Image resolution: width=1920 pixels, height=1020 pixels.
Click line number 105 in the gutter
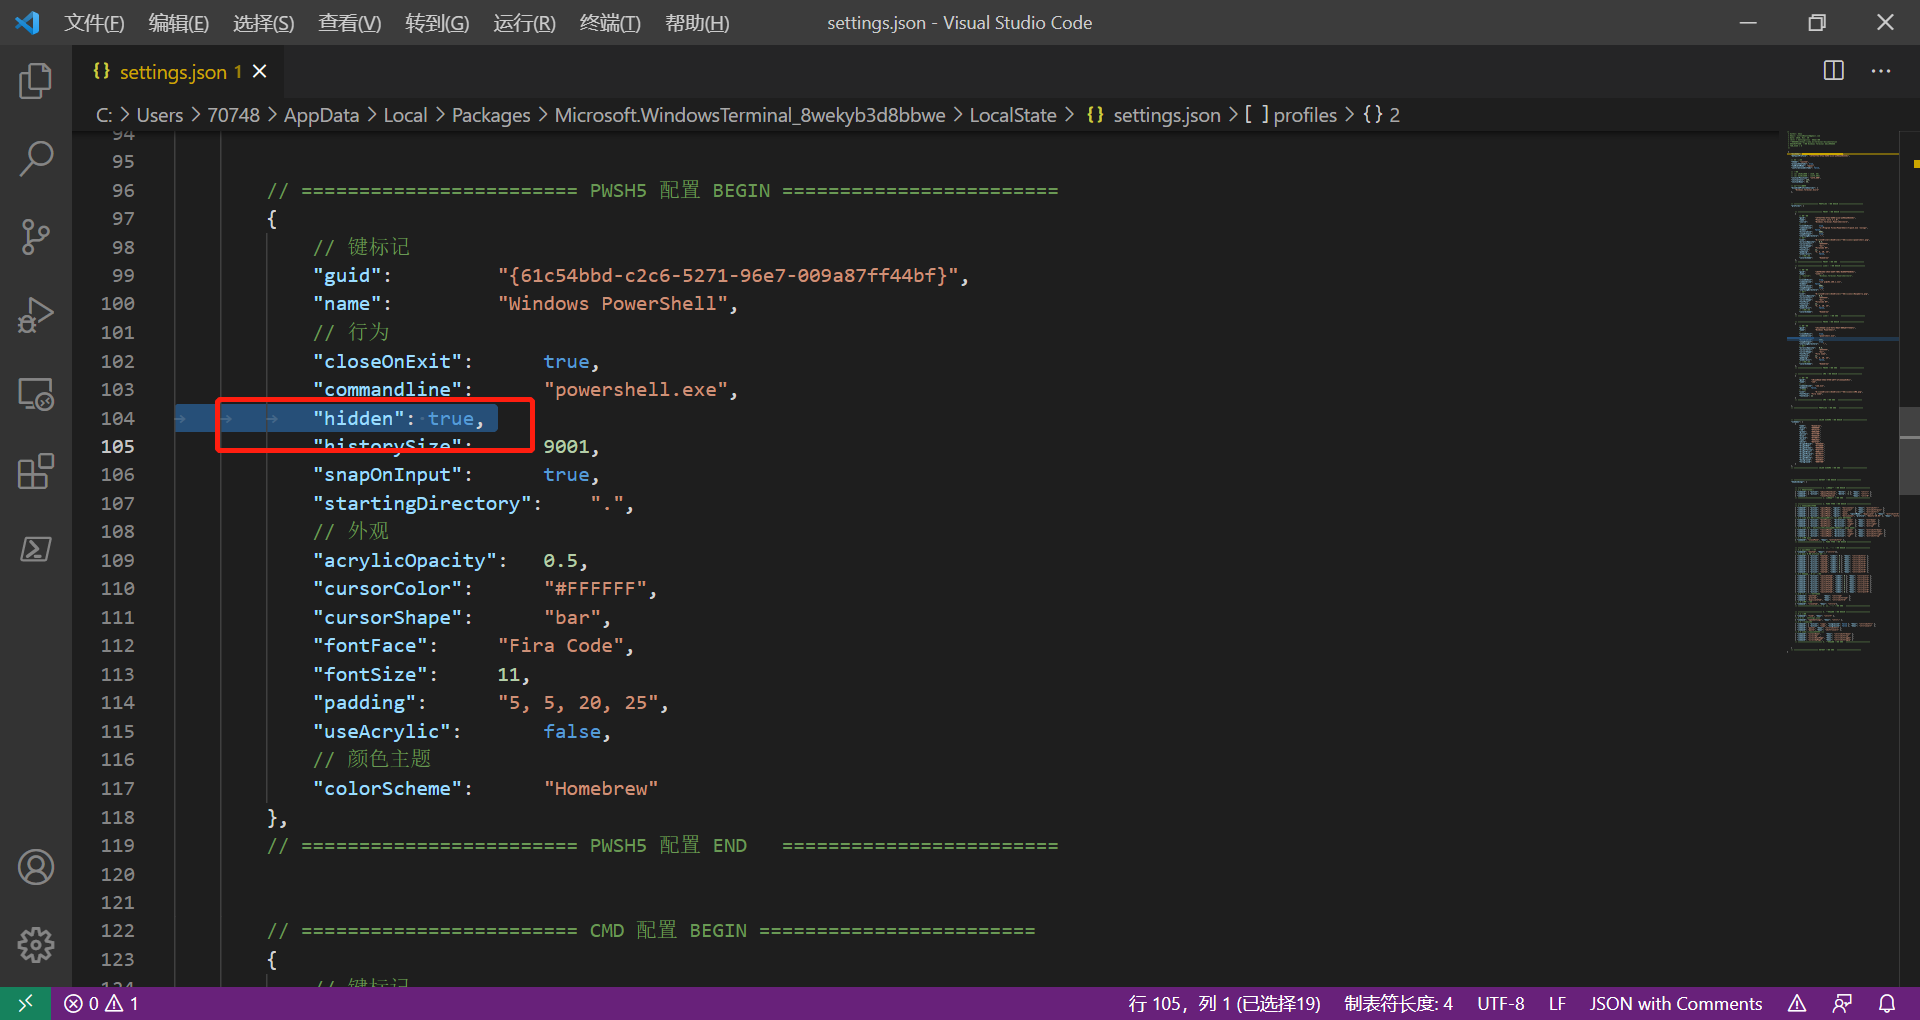(x=117, y=446)
